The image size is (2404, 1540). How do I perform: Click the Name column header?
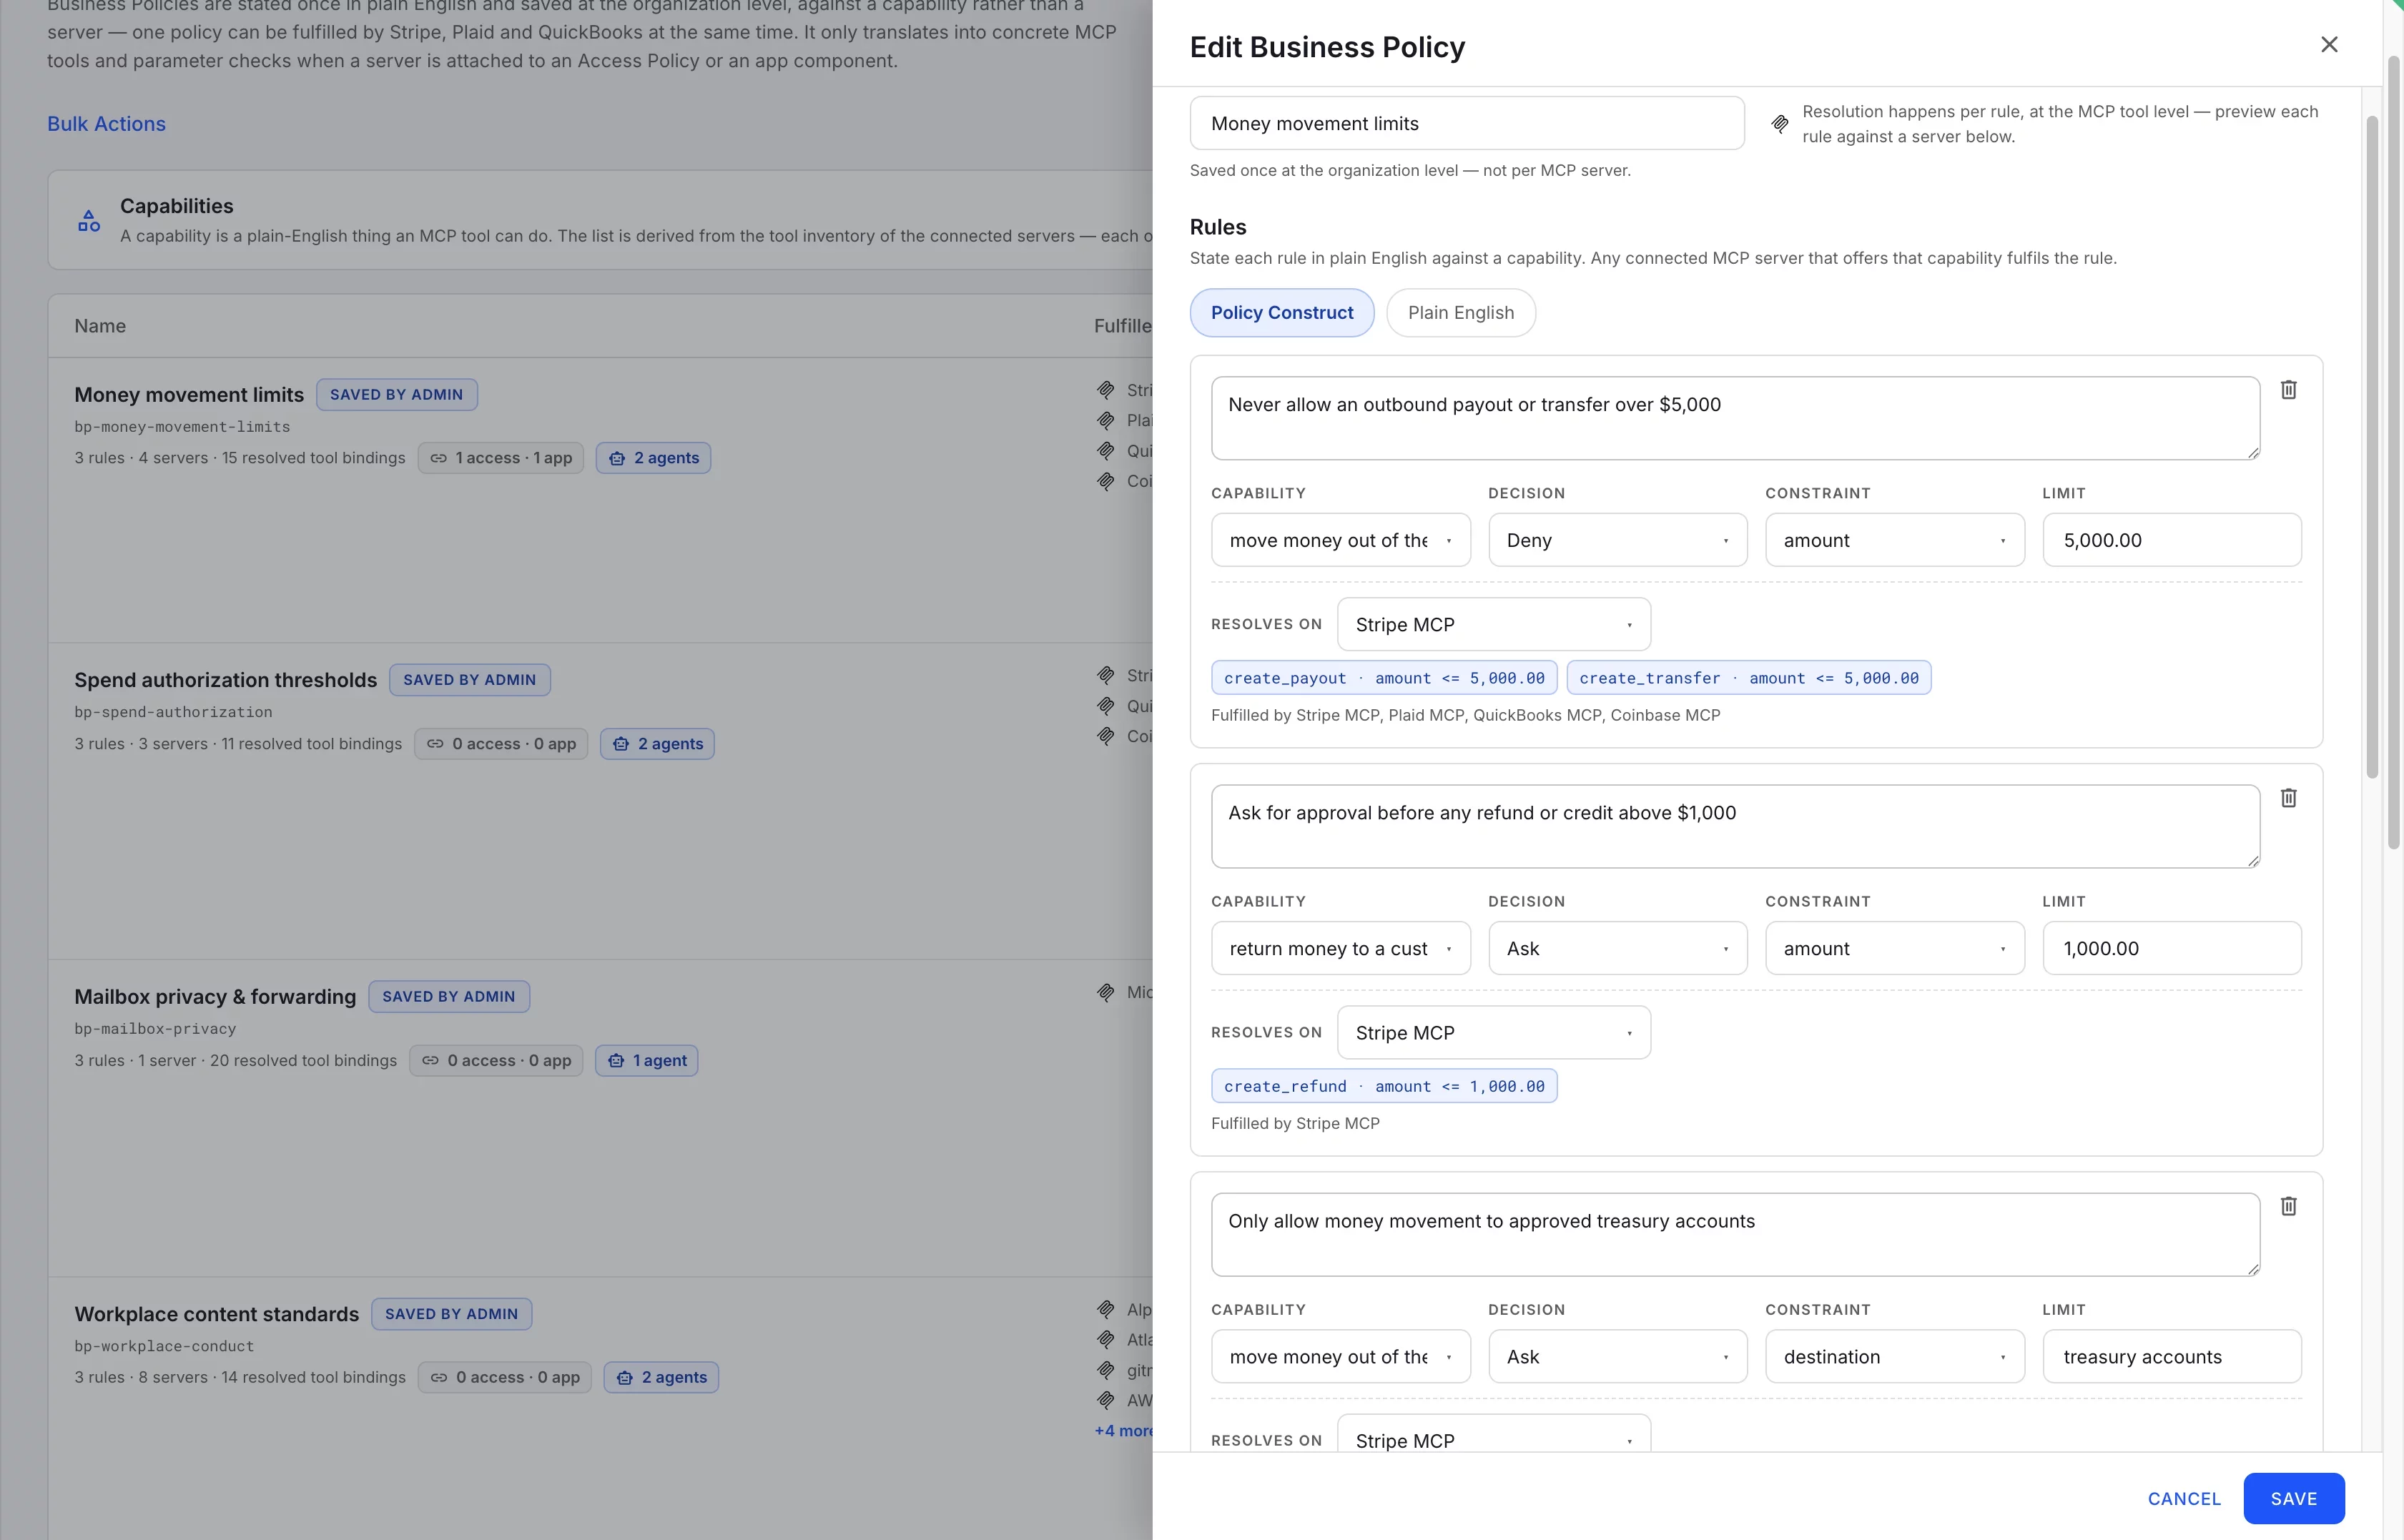(100, 326)
